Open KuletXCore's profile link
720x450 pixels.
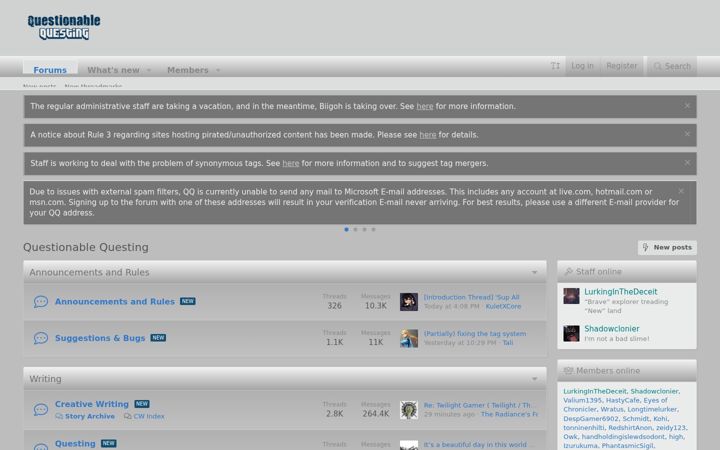click(x=503, y=306)
